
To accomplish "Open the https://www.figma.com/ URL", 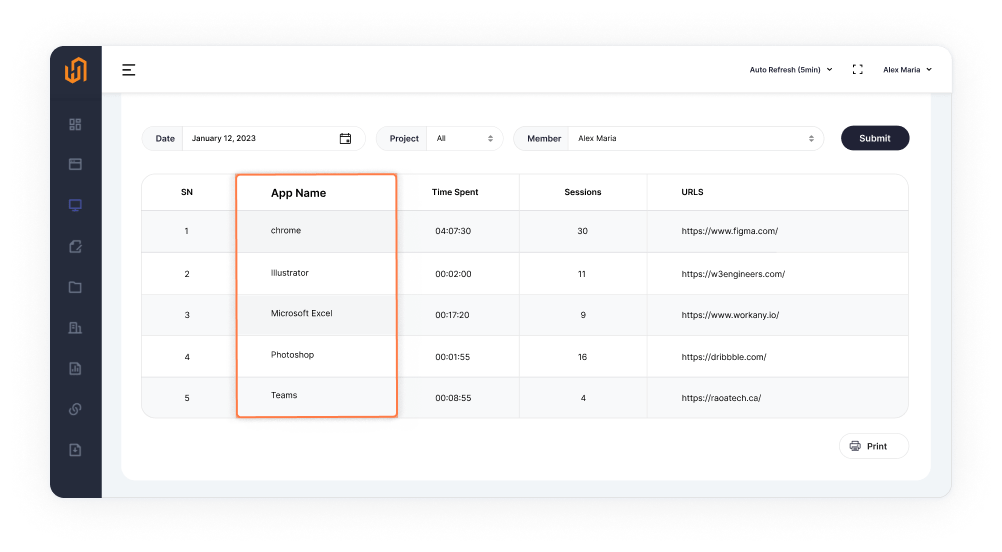I will click(729, 231).
